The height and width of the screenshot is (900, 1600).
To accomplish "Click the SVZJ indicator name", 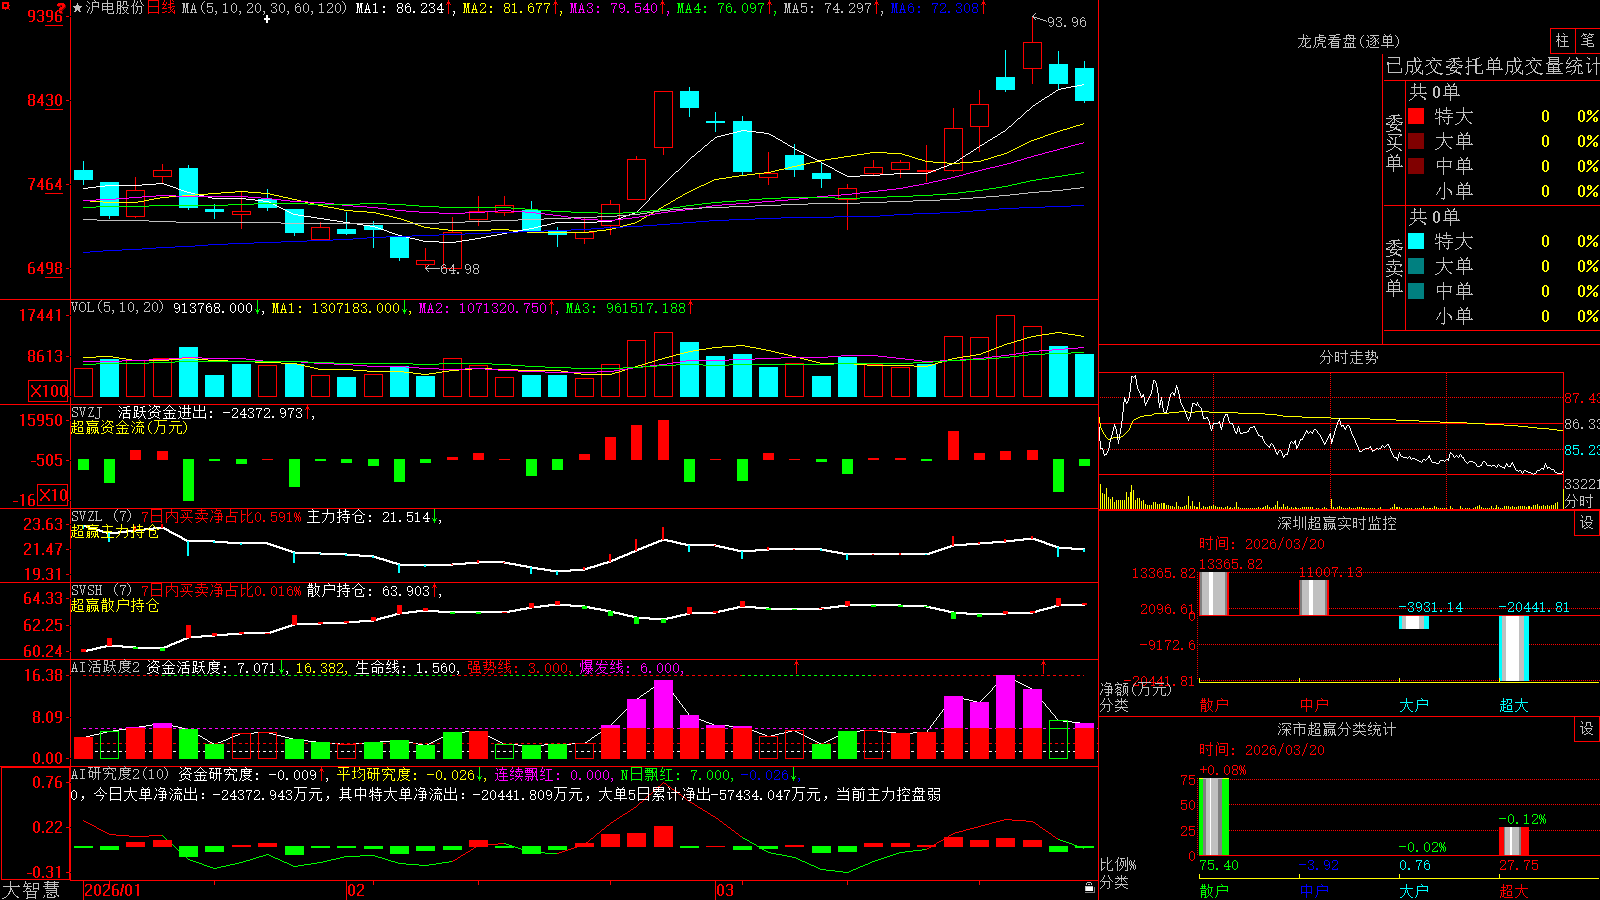I will (87, 412).
